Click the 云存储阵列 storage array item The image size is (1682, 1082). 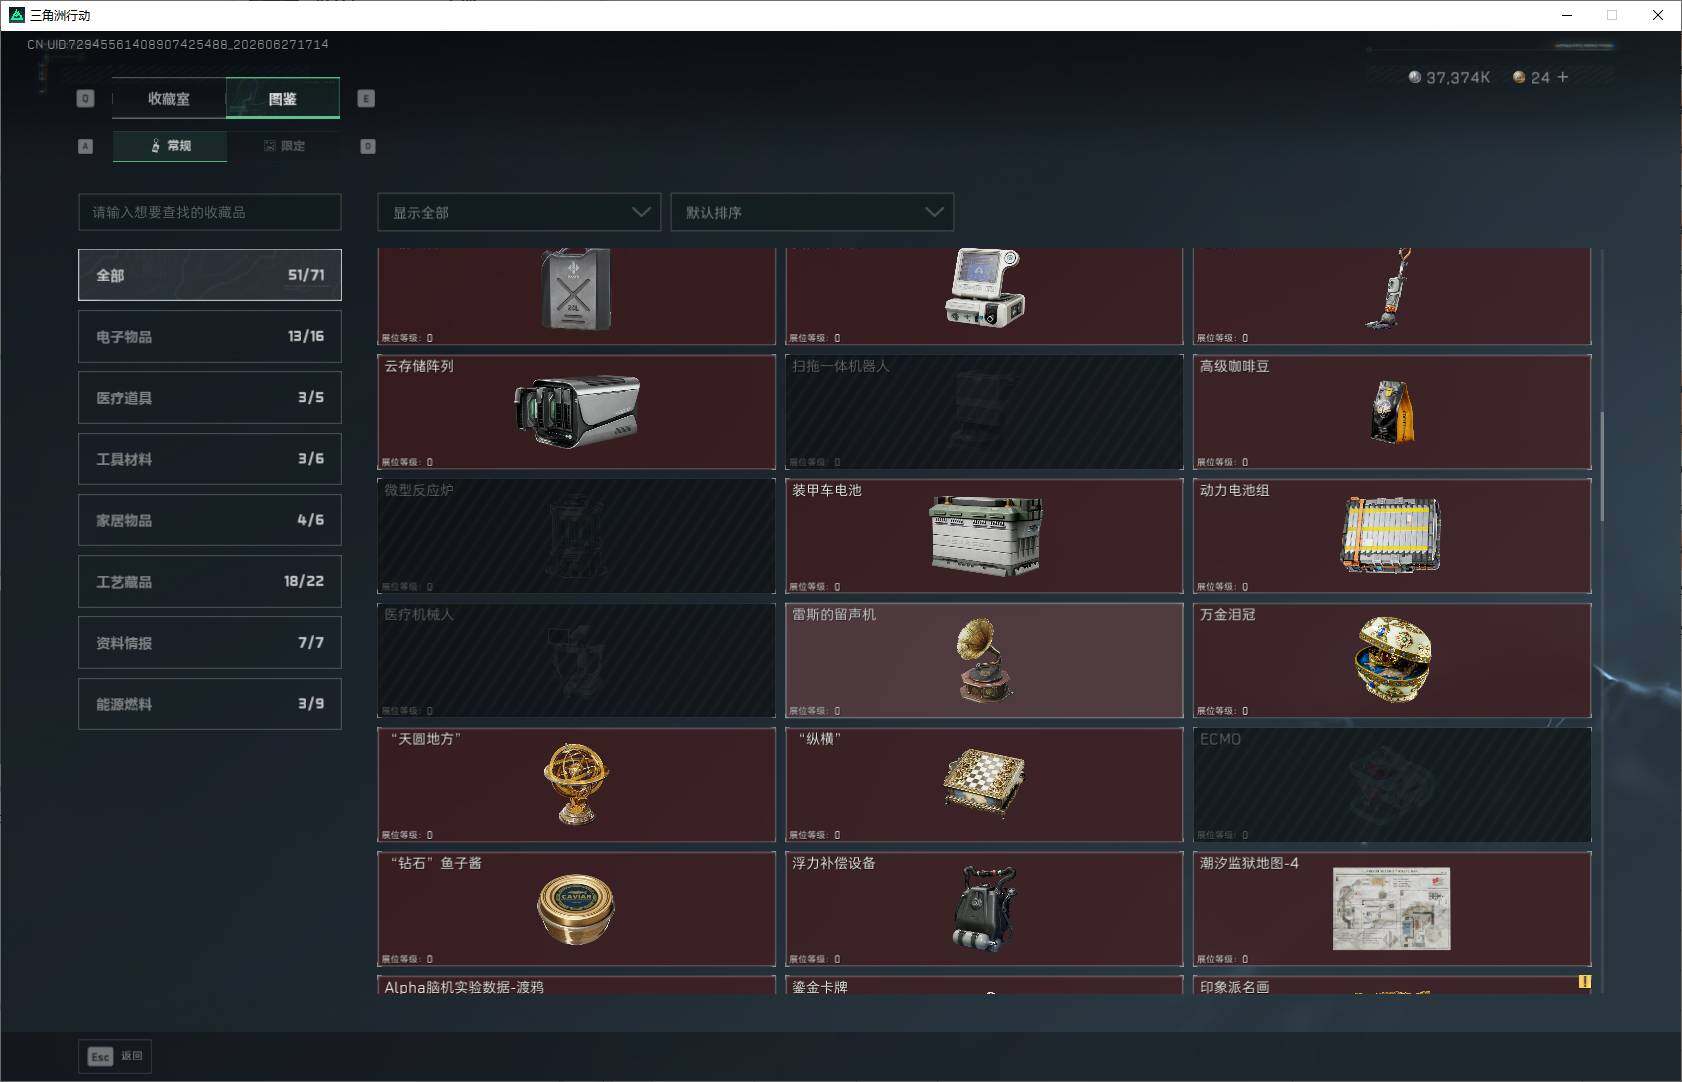tap(576, 412)
